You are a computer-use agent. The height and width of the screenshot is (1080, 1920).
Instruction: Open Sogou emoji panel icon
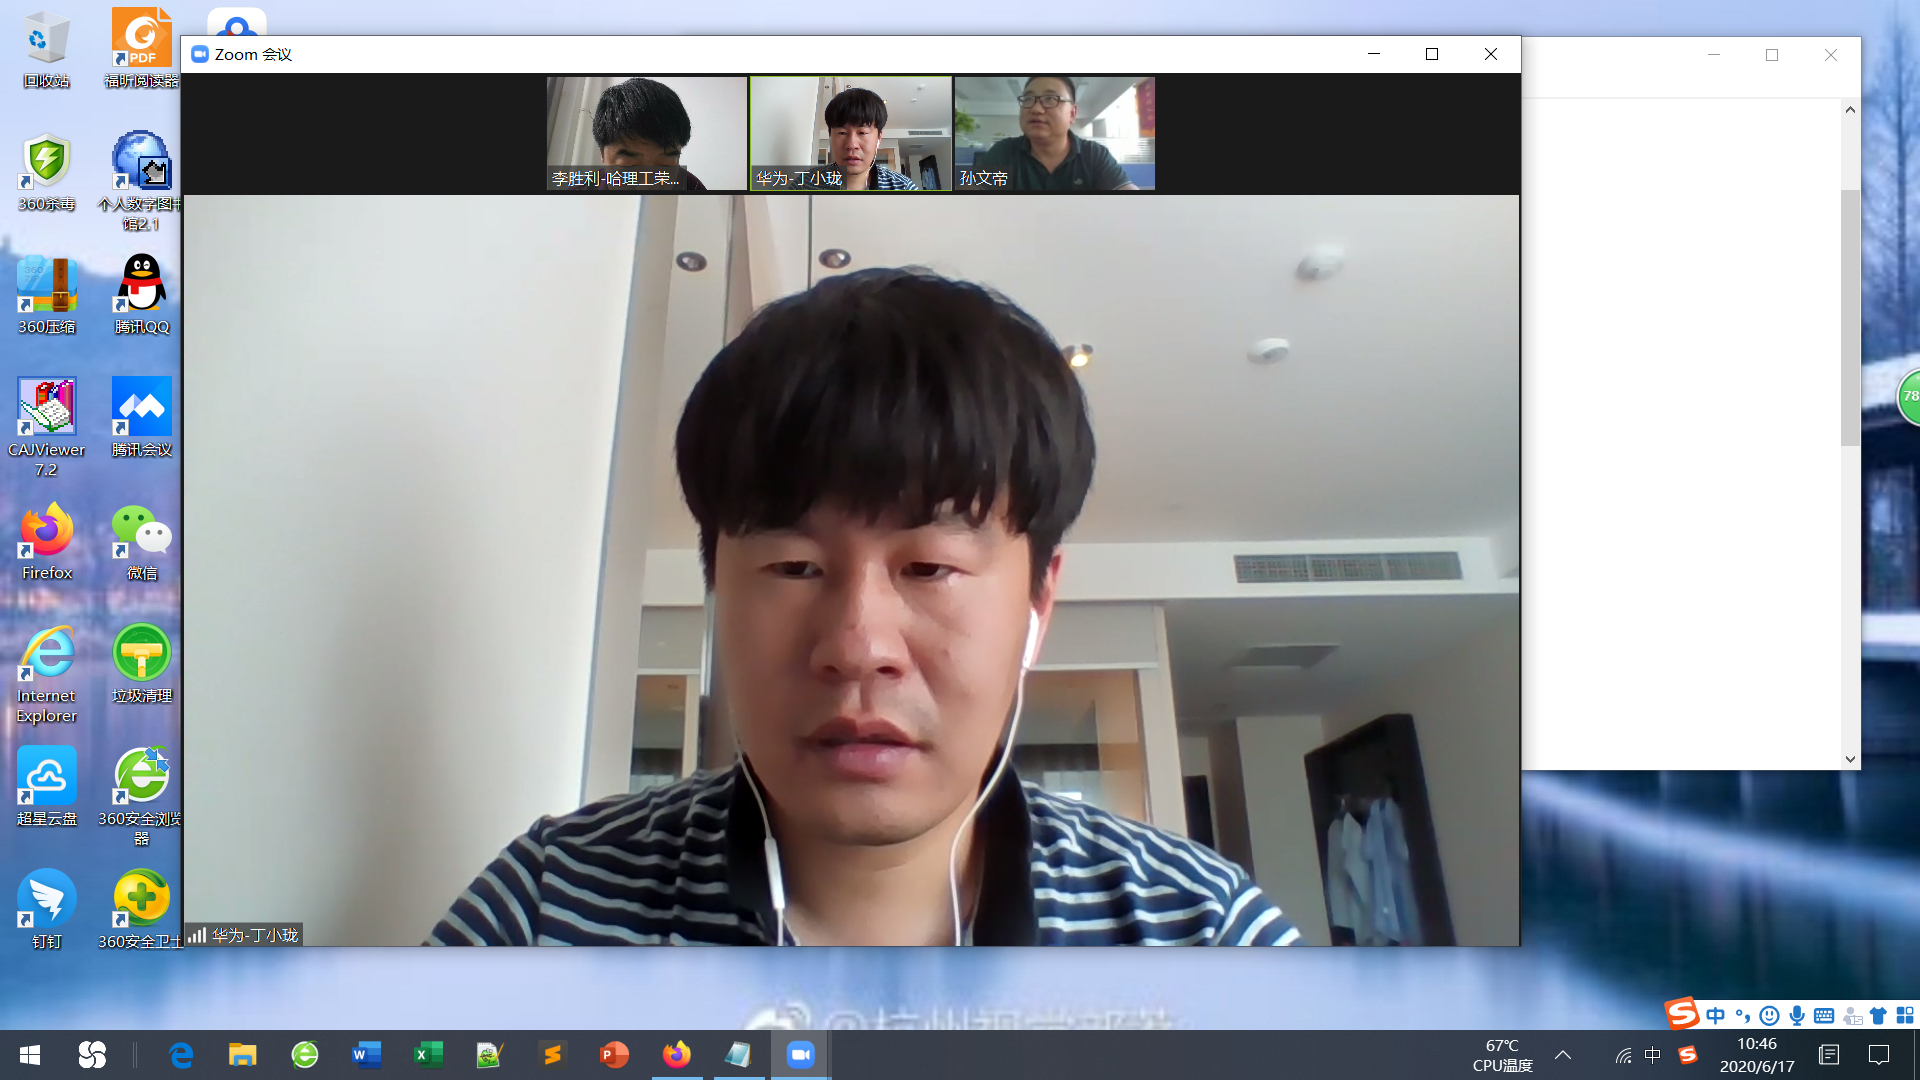(x=1769, y=1016)
